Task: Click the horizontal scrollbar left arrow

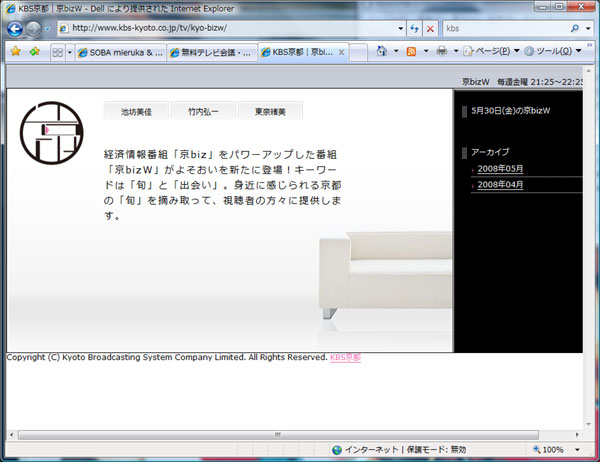Action: coord(11,435)
